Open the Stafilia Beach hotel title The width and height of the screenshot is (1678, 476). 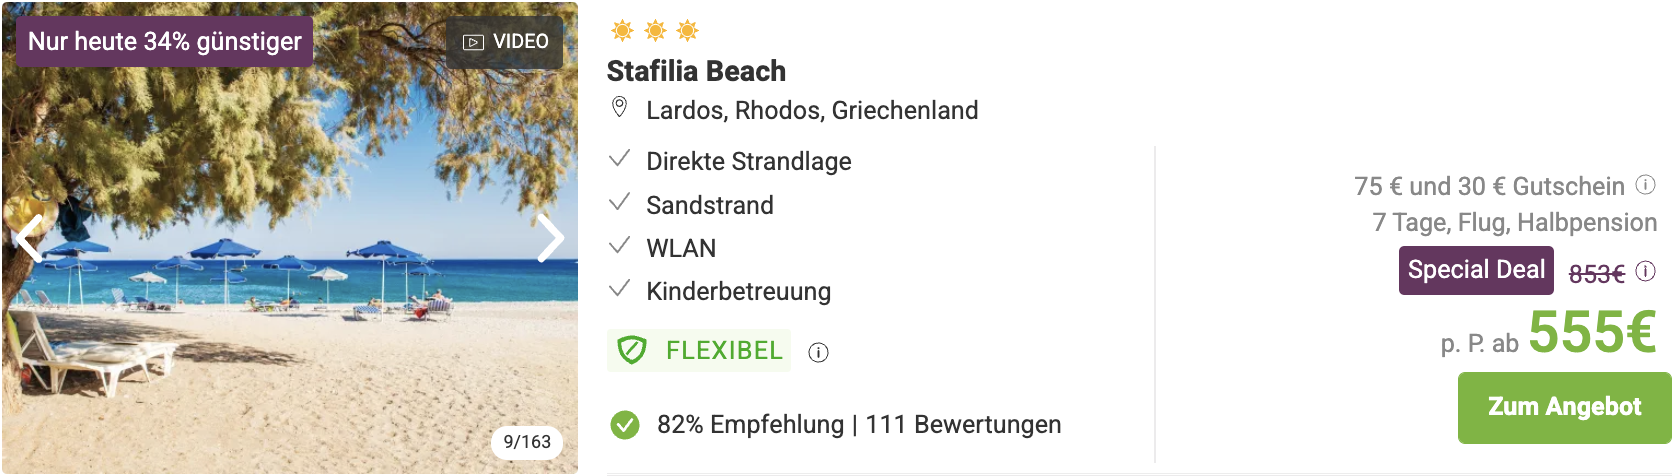(696, 71)
